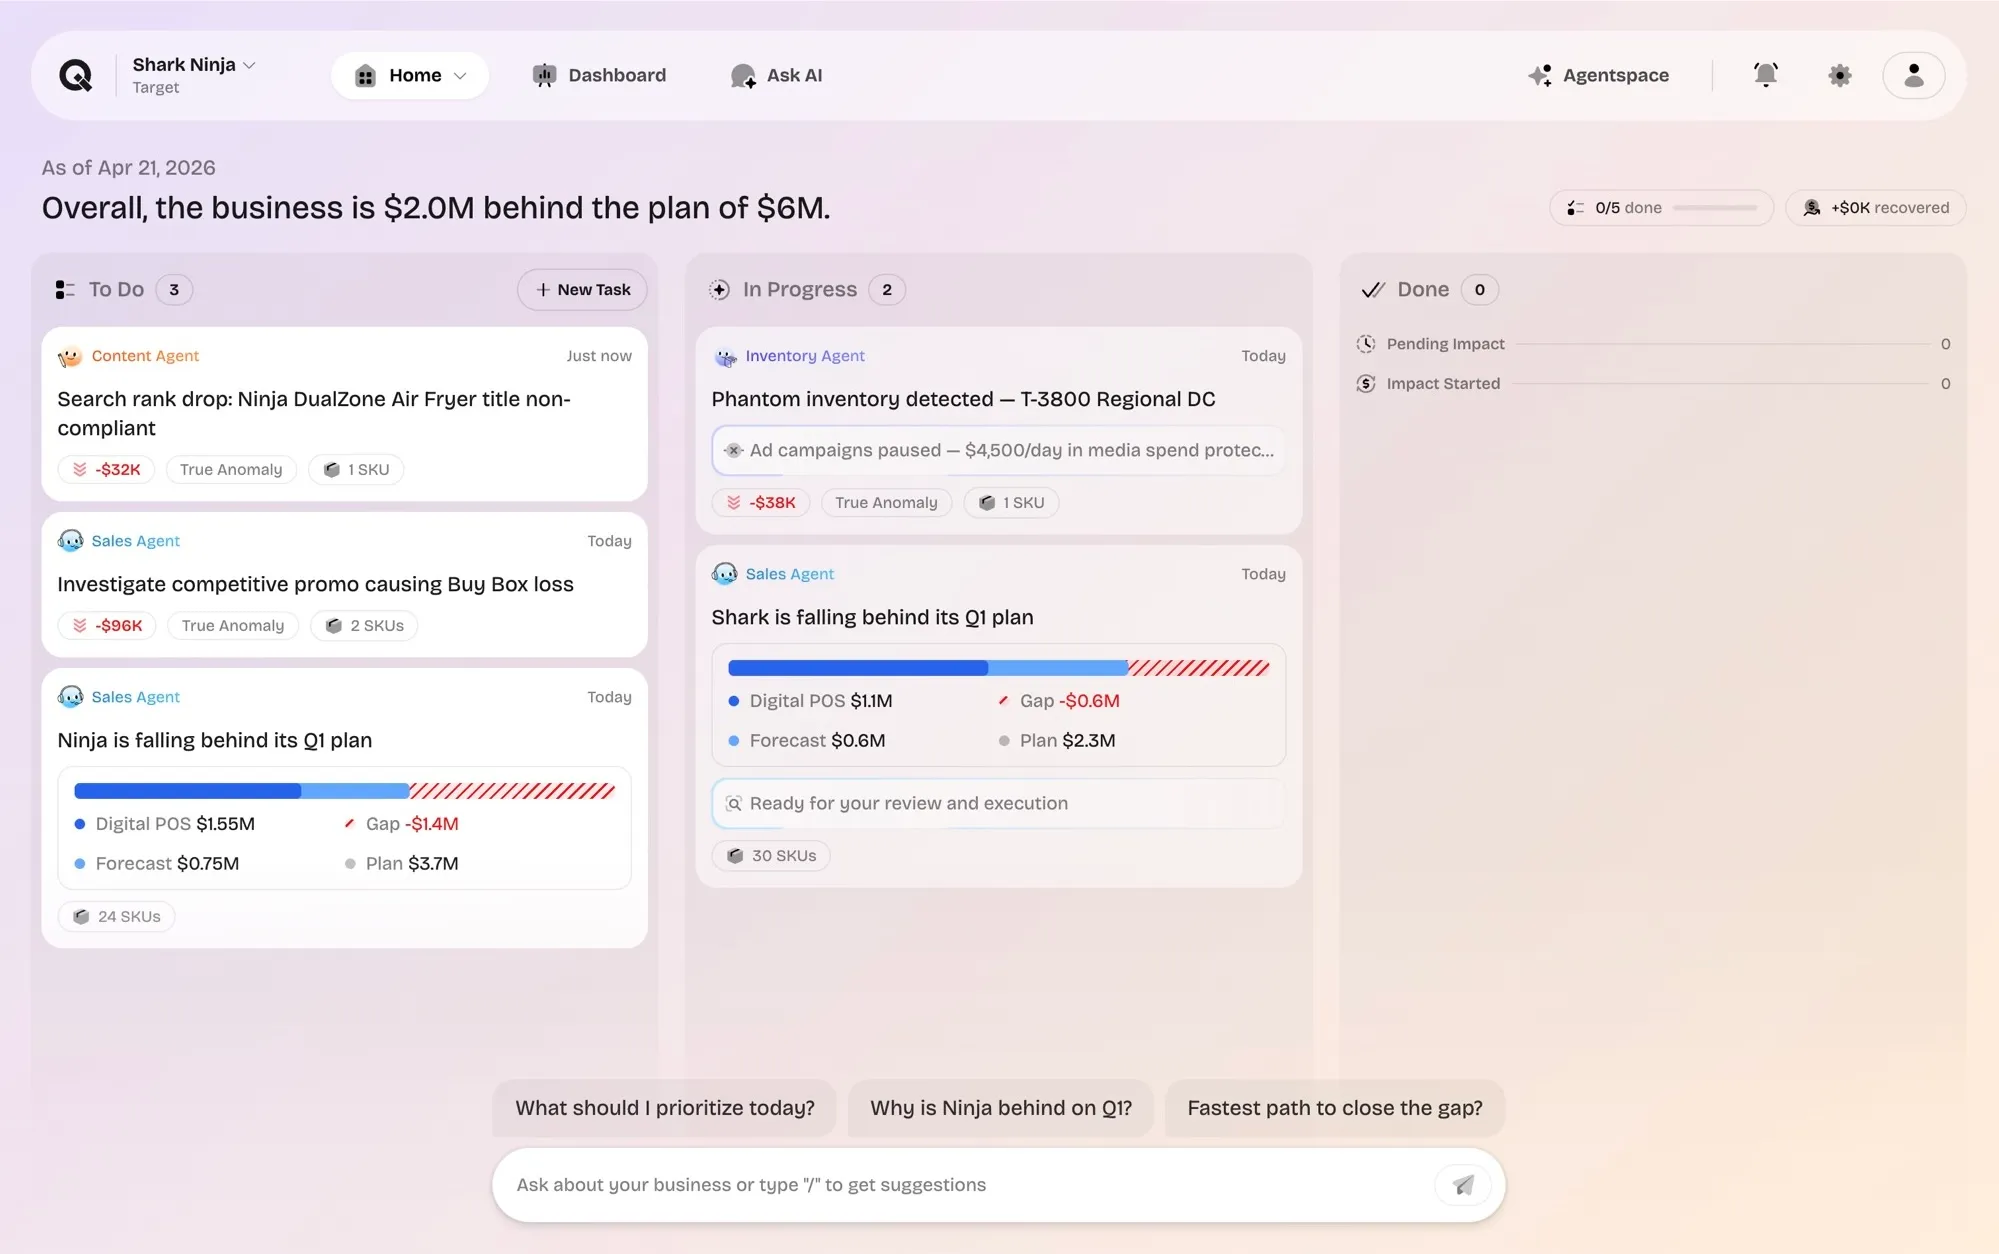Click the Dashboard presentation icon
The width and height of the screenshot is (1999, 1254).
tap(544, 75)
